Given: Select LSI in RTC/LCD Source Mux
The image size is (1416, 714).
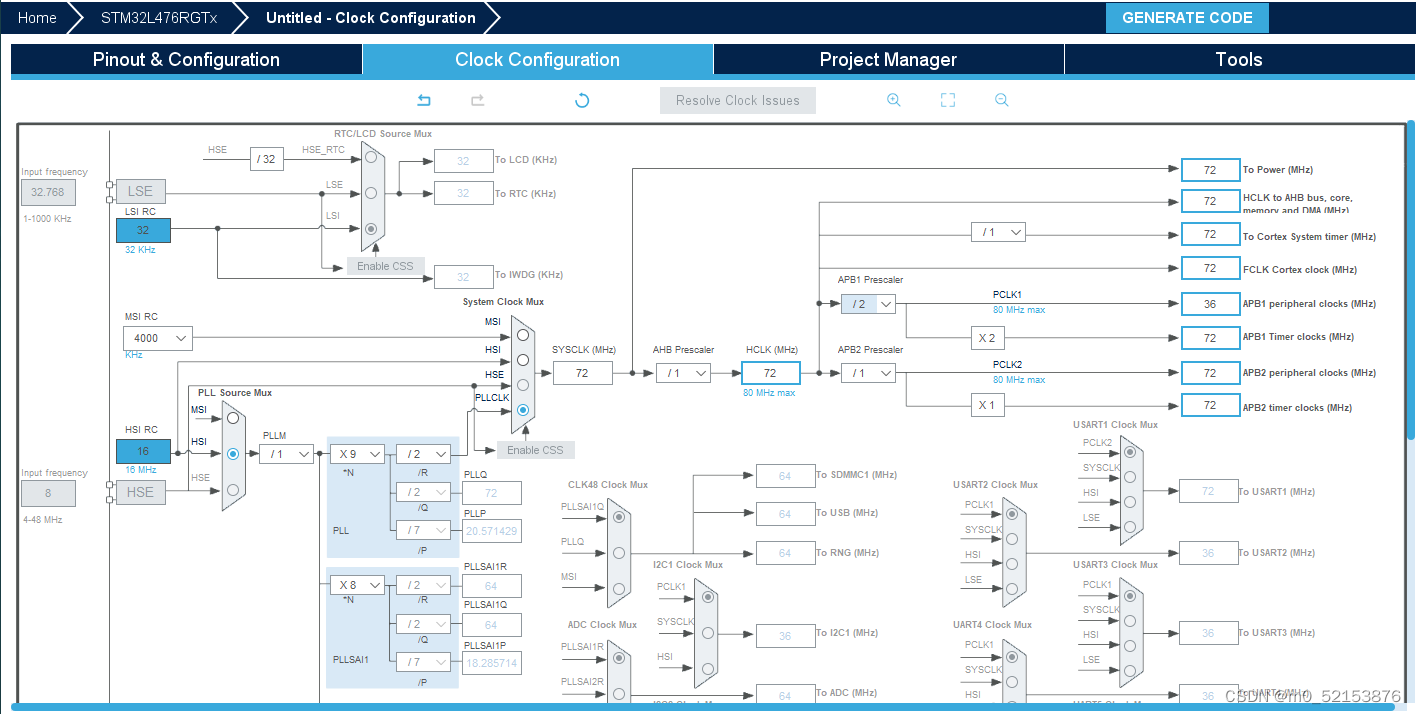Looking at the screenshot, I should click(371, 228).
